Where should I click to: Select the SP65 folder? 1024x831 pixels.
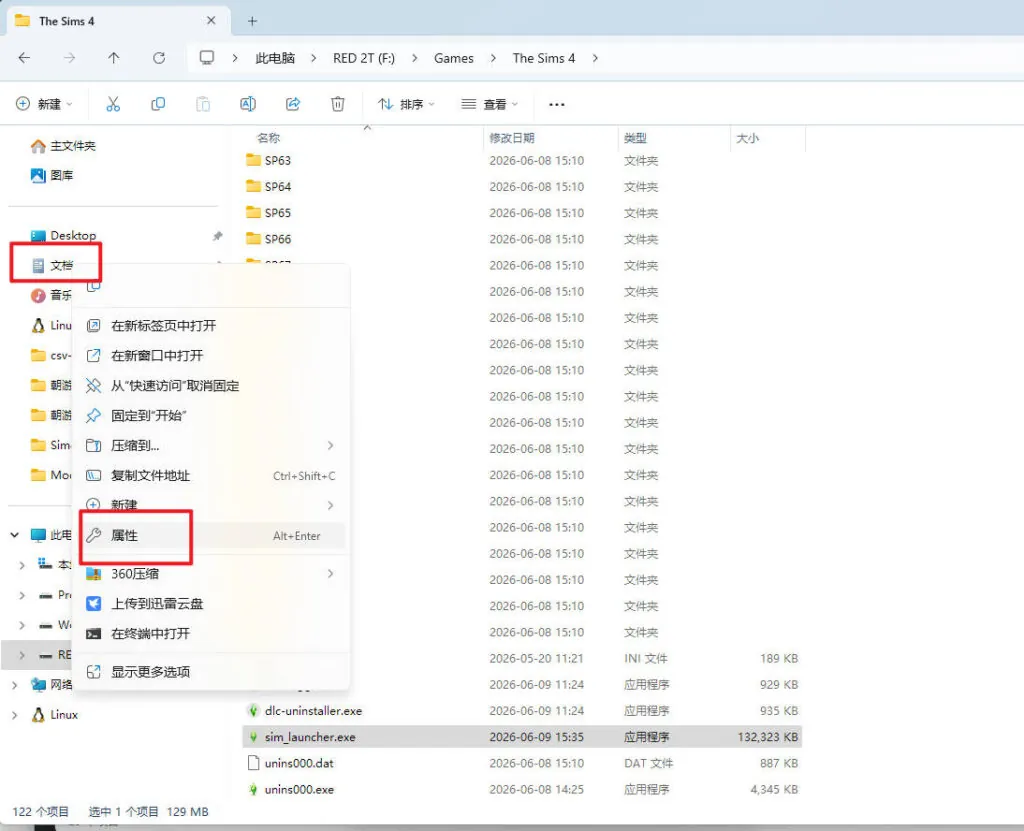tap(268, 212)
